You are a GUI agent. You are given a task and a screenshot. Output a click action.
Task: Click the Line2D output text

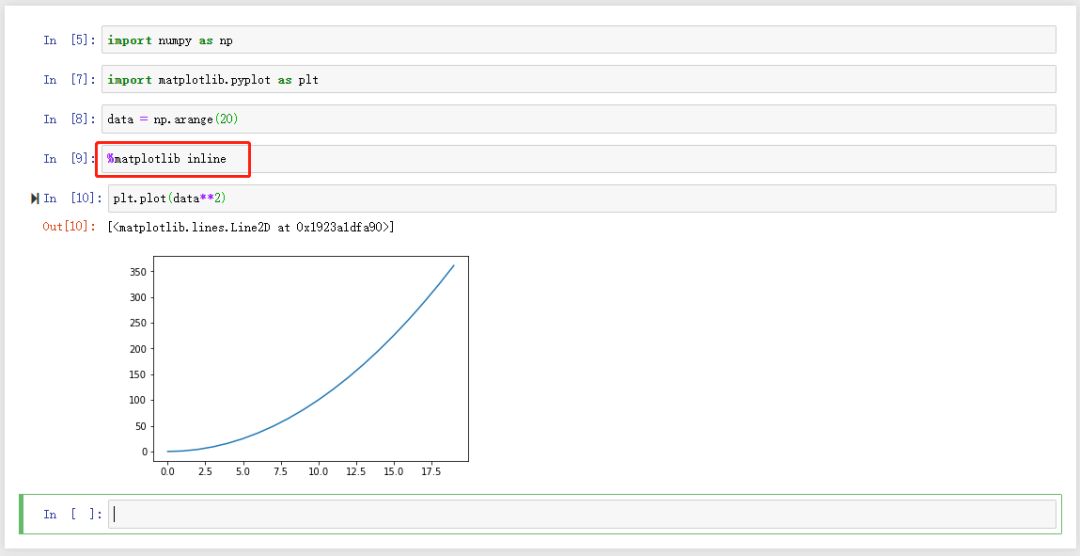[x=250, y=227]
